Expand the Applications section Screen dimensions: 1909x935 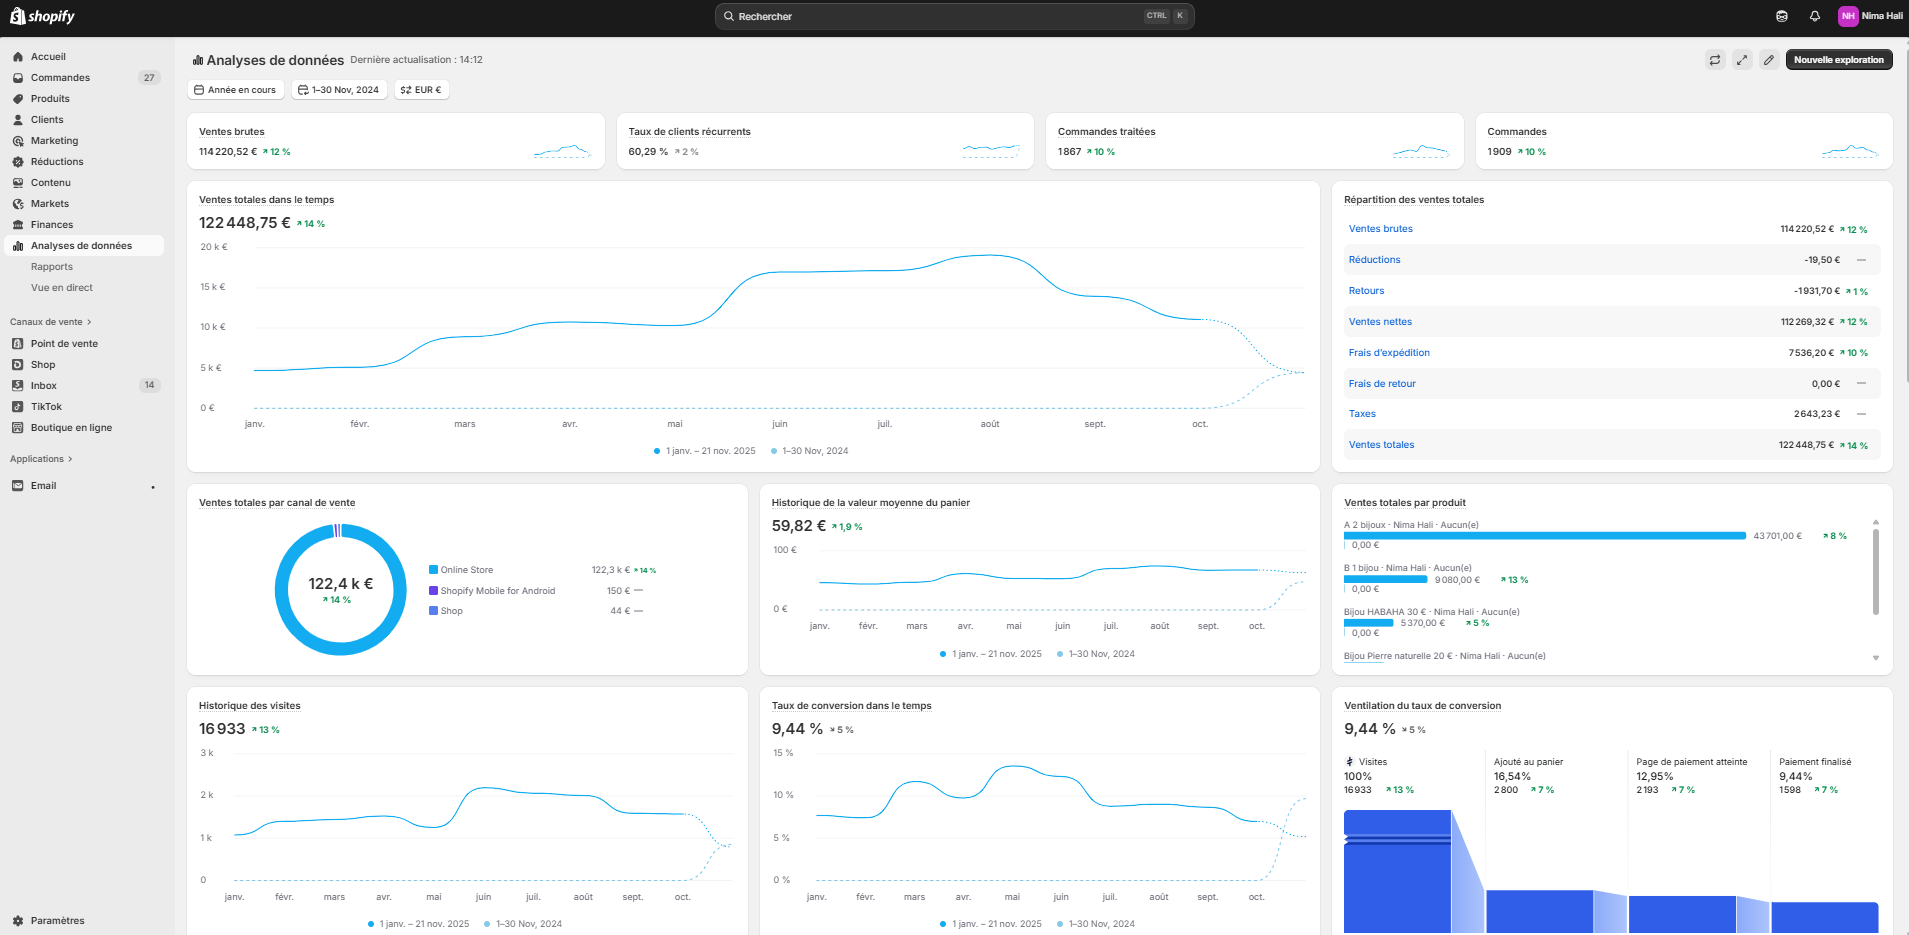pos(42,459)
